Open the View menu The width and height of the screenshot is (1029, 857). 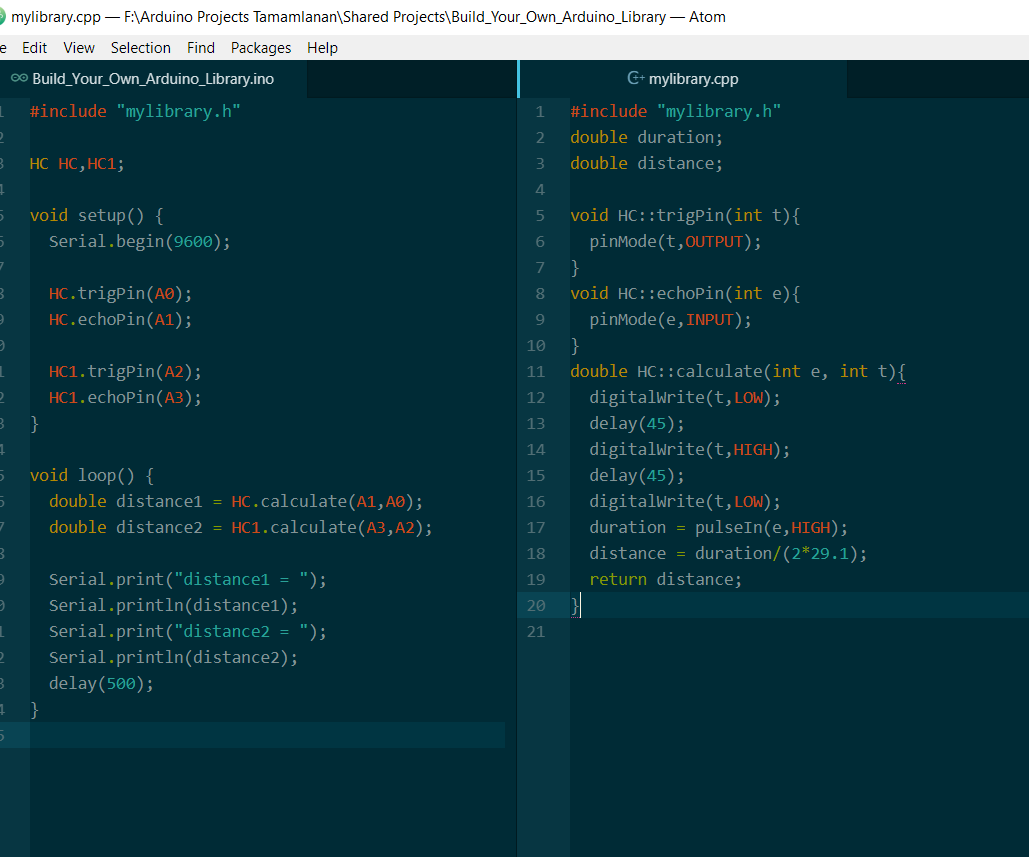point(79,48)
